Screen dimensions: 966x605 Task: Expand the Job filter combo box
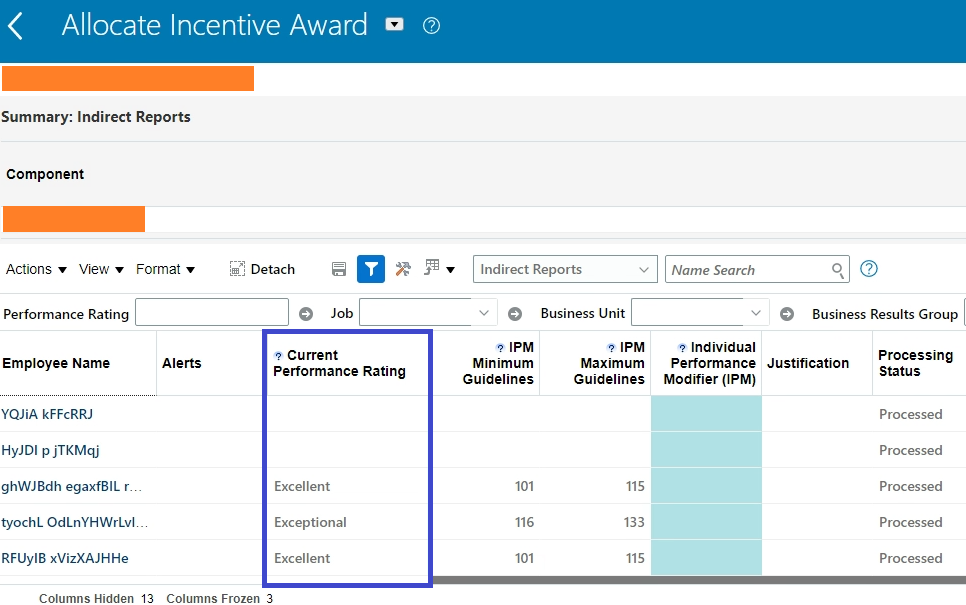(485, 313)
